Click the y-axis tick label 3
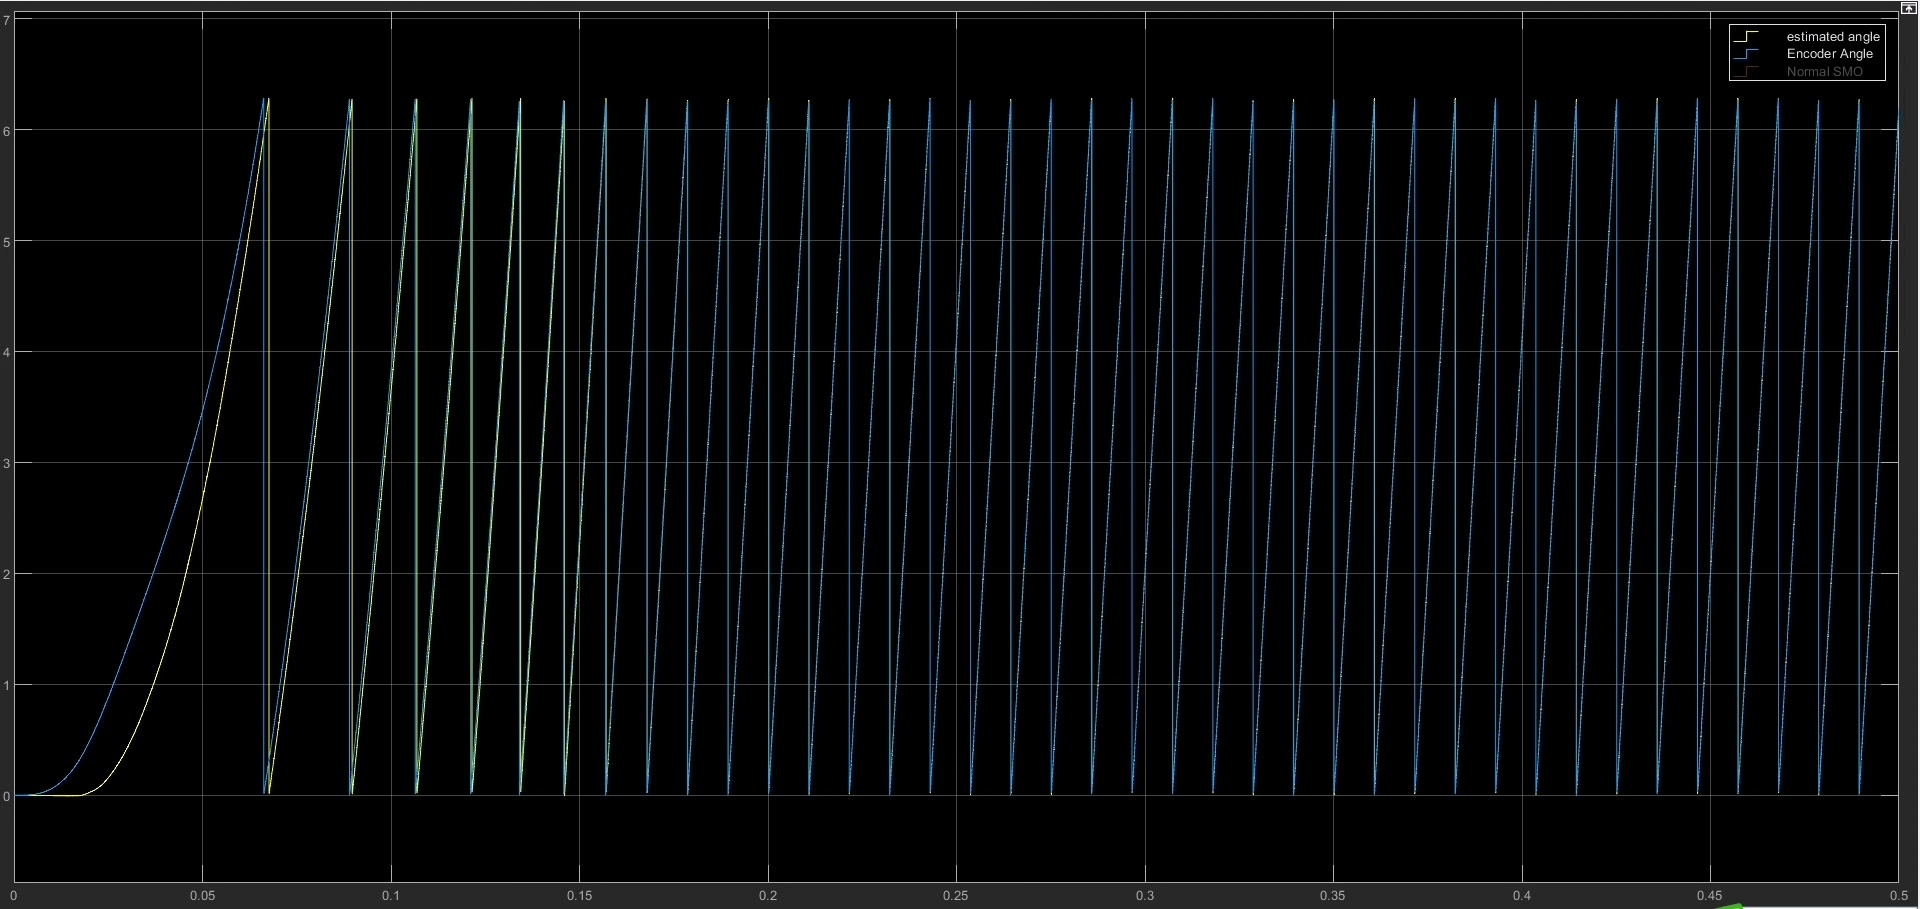The height and width of the screenshot is (909, 1920). pyautogui.click(x=6, y=464)
